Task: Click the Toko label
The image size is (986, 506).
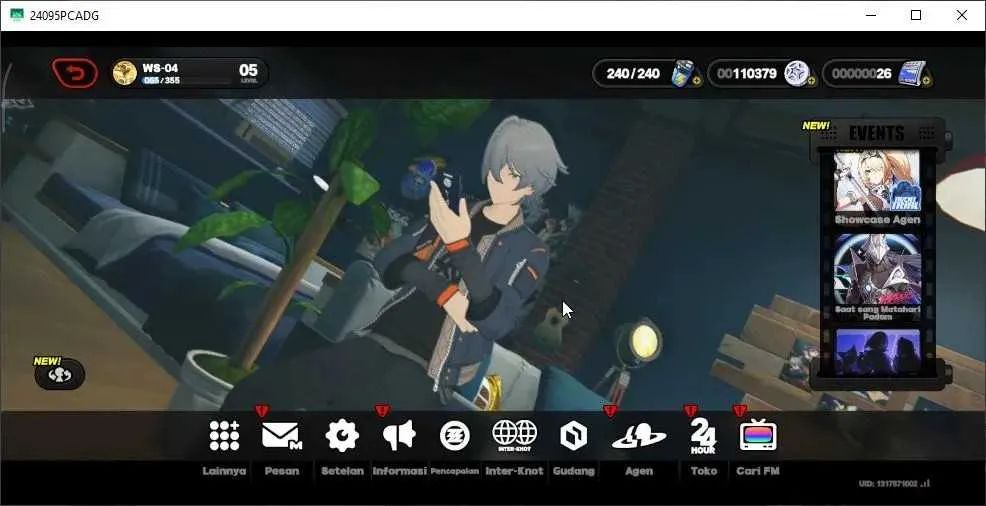Action: tap(703, 471)
